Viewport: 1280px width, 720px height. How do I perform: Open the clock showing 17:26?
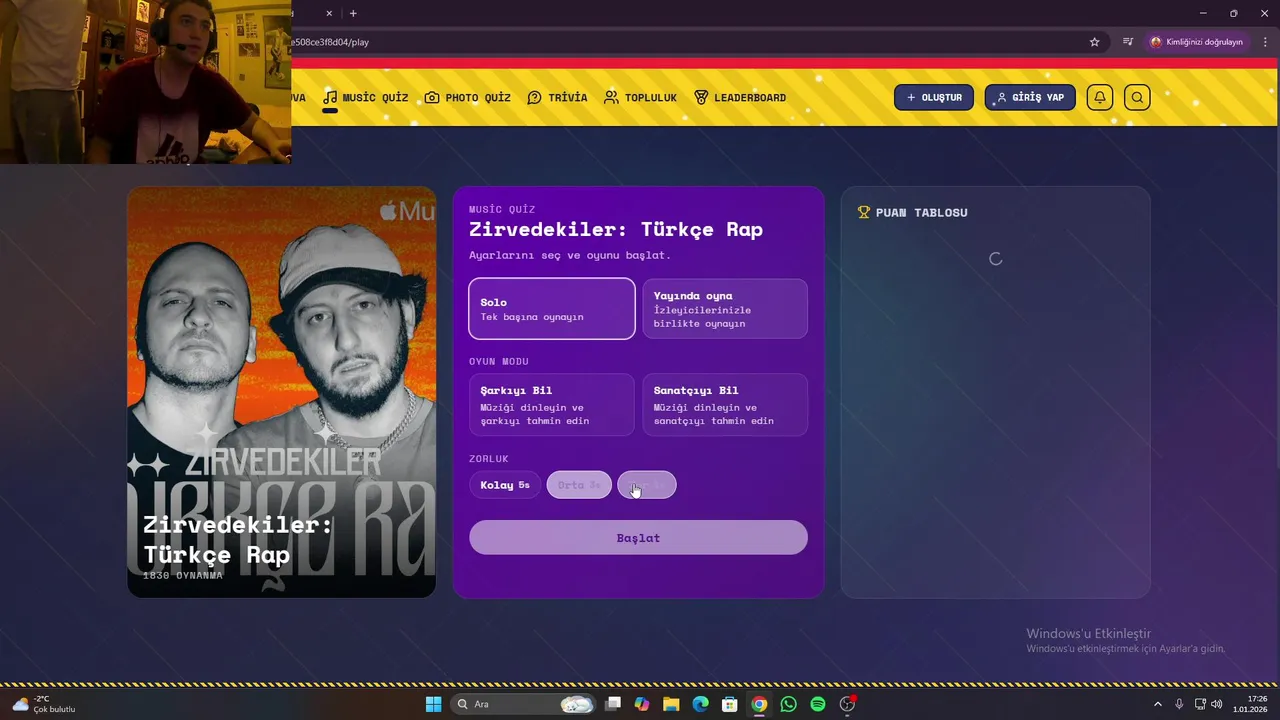(x=1250, y=704)
